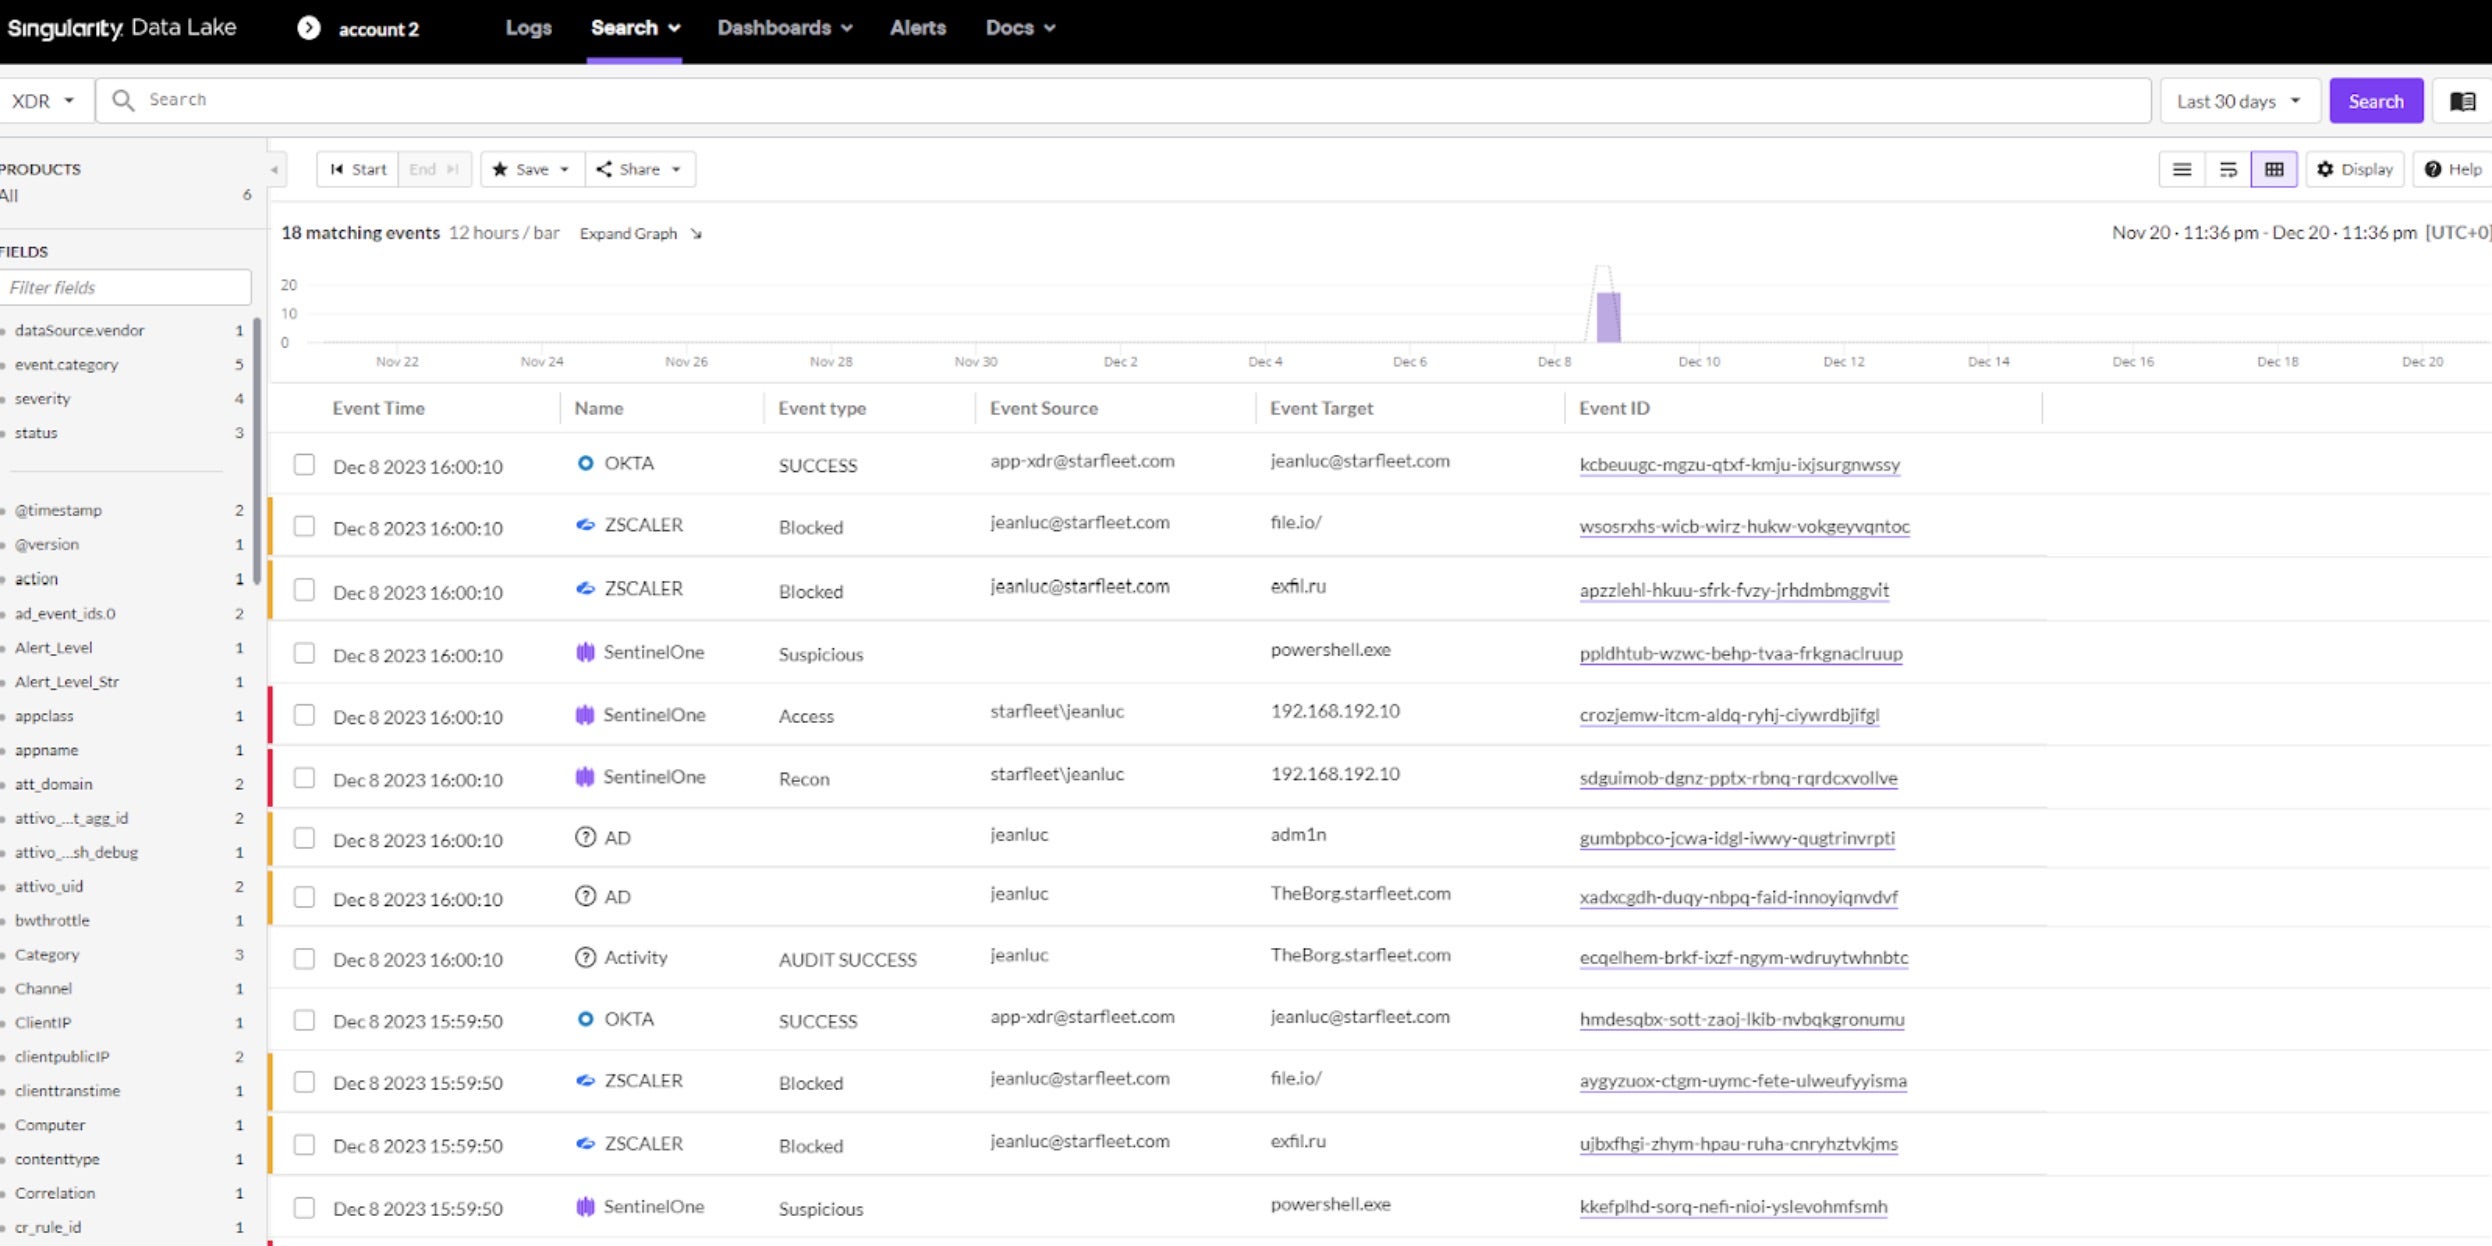Go to the Alerts tab

click(917, 28)
